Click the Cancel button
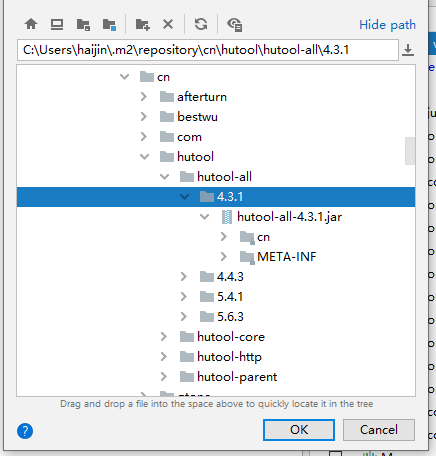 click(x=379, y=430)
